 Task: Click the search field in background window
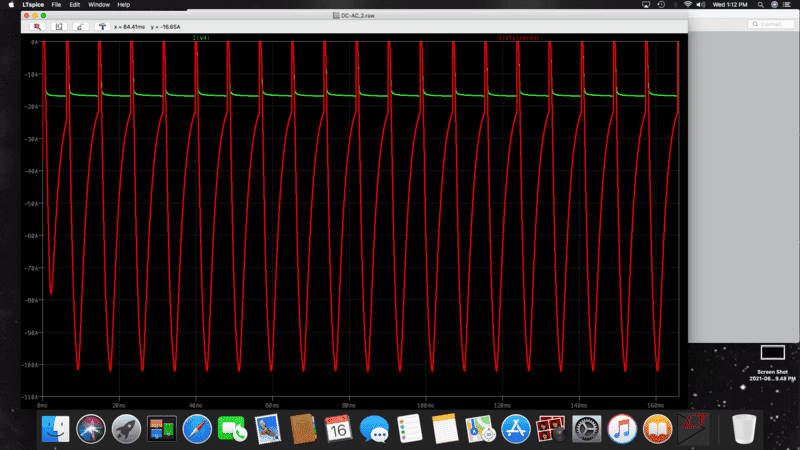tap(770, 24)
